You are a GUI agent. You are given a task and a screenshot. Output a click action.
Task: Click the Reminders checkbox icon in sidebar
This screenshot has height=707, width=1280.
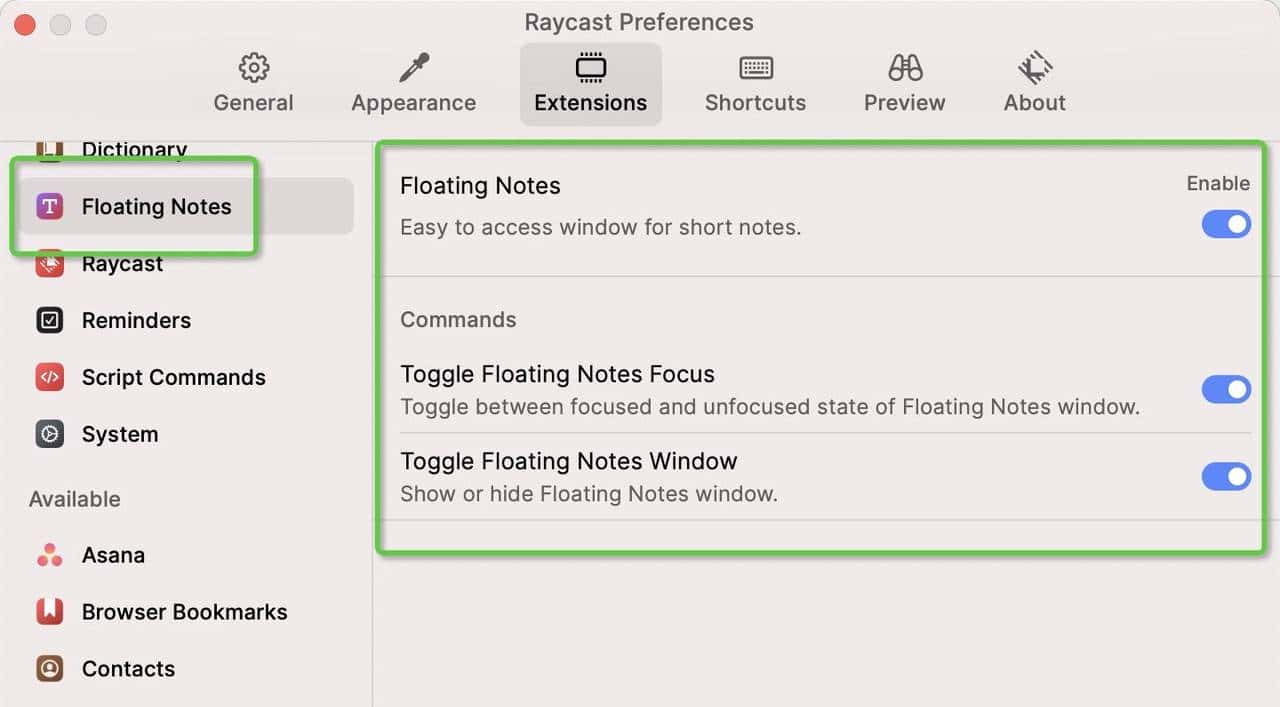click(48, 320)
